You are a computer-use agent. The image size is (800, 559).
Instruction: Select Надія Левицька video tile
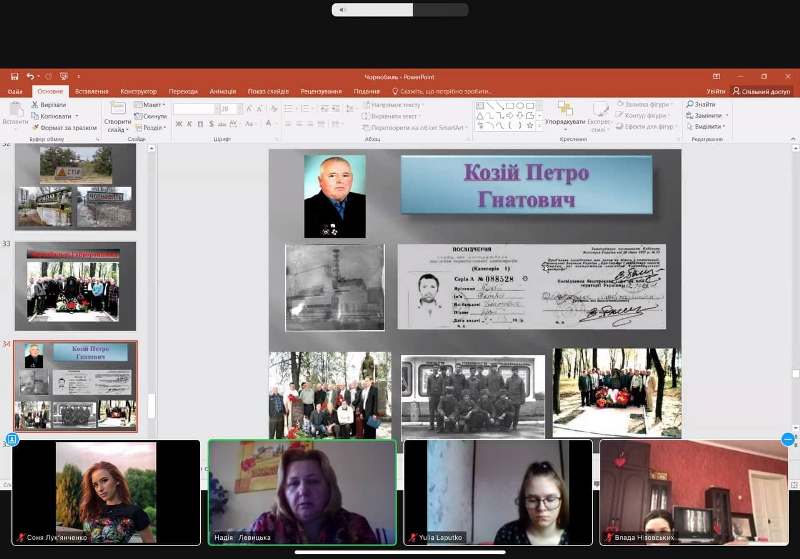303,493
